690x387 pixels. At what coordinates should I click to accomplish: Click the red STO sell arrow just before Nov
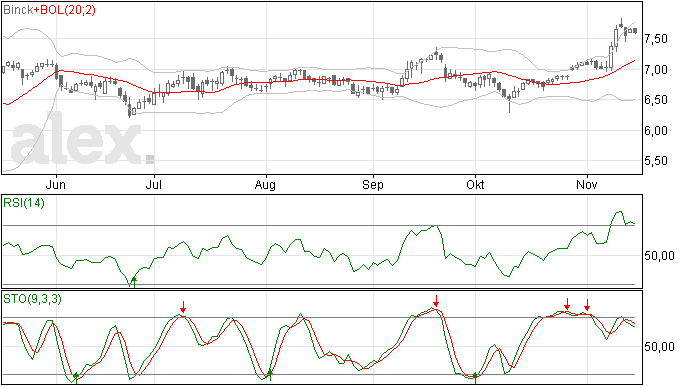[x=567, y=304]
